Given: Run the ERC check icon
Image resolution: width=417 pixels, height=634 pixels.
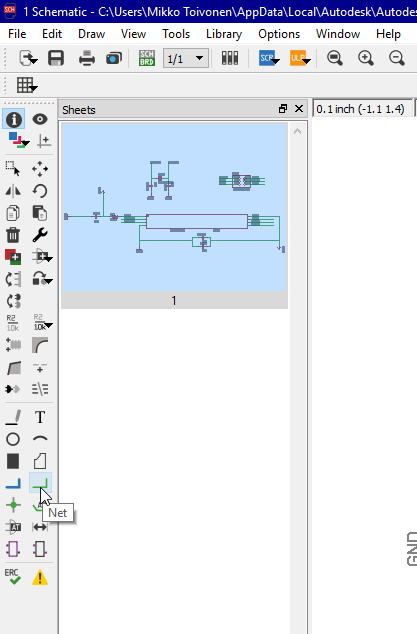Looking at the screenshot, I should tap(13, 577).
